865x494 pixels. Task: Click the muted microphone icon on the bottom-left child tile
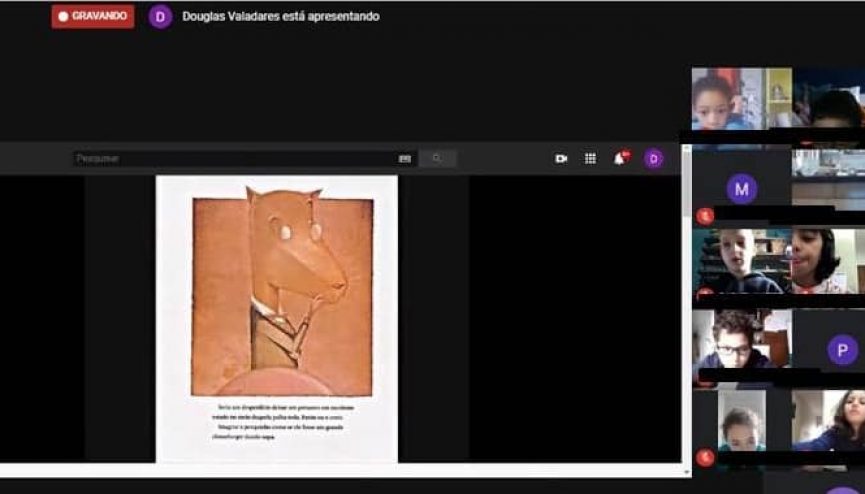(x=704, y=458)
